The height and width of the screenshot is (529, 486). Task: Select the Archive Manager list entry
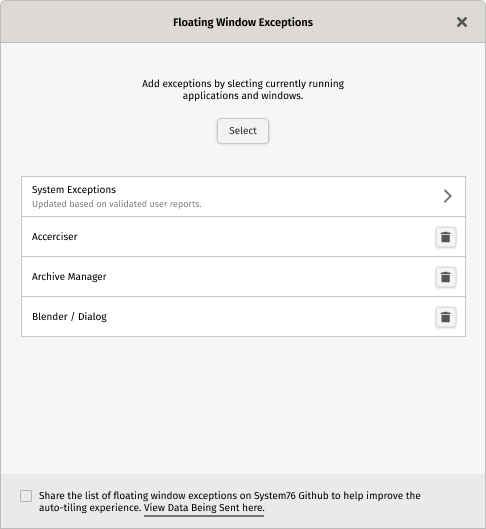pyautogui.click(x=243, y=277)
